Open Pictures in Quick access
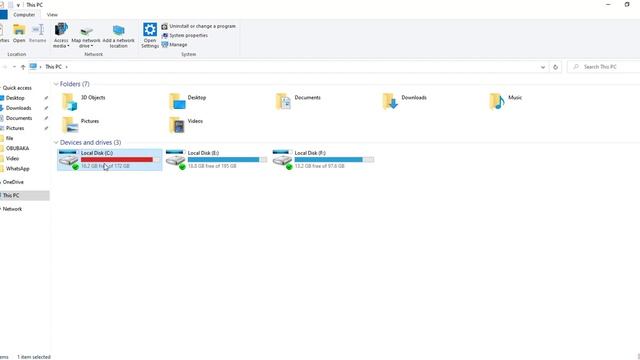The height and width of the screenshot is (360, 640). [x=15, y=128]
